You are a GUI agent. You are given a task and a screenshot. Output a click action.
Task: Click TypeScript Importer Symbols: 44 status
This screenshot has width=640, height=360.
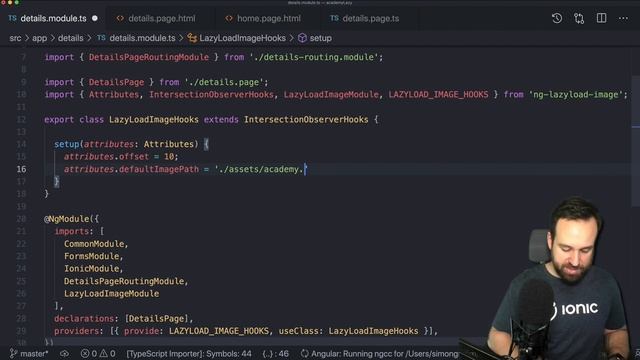(x=189, y=353)
